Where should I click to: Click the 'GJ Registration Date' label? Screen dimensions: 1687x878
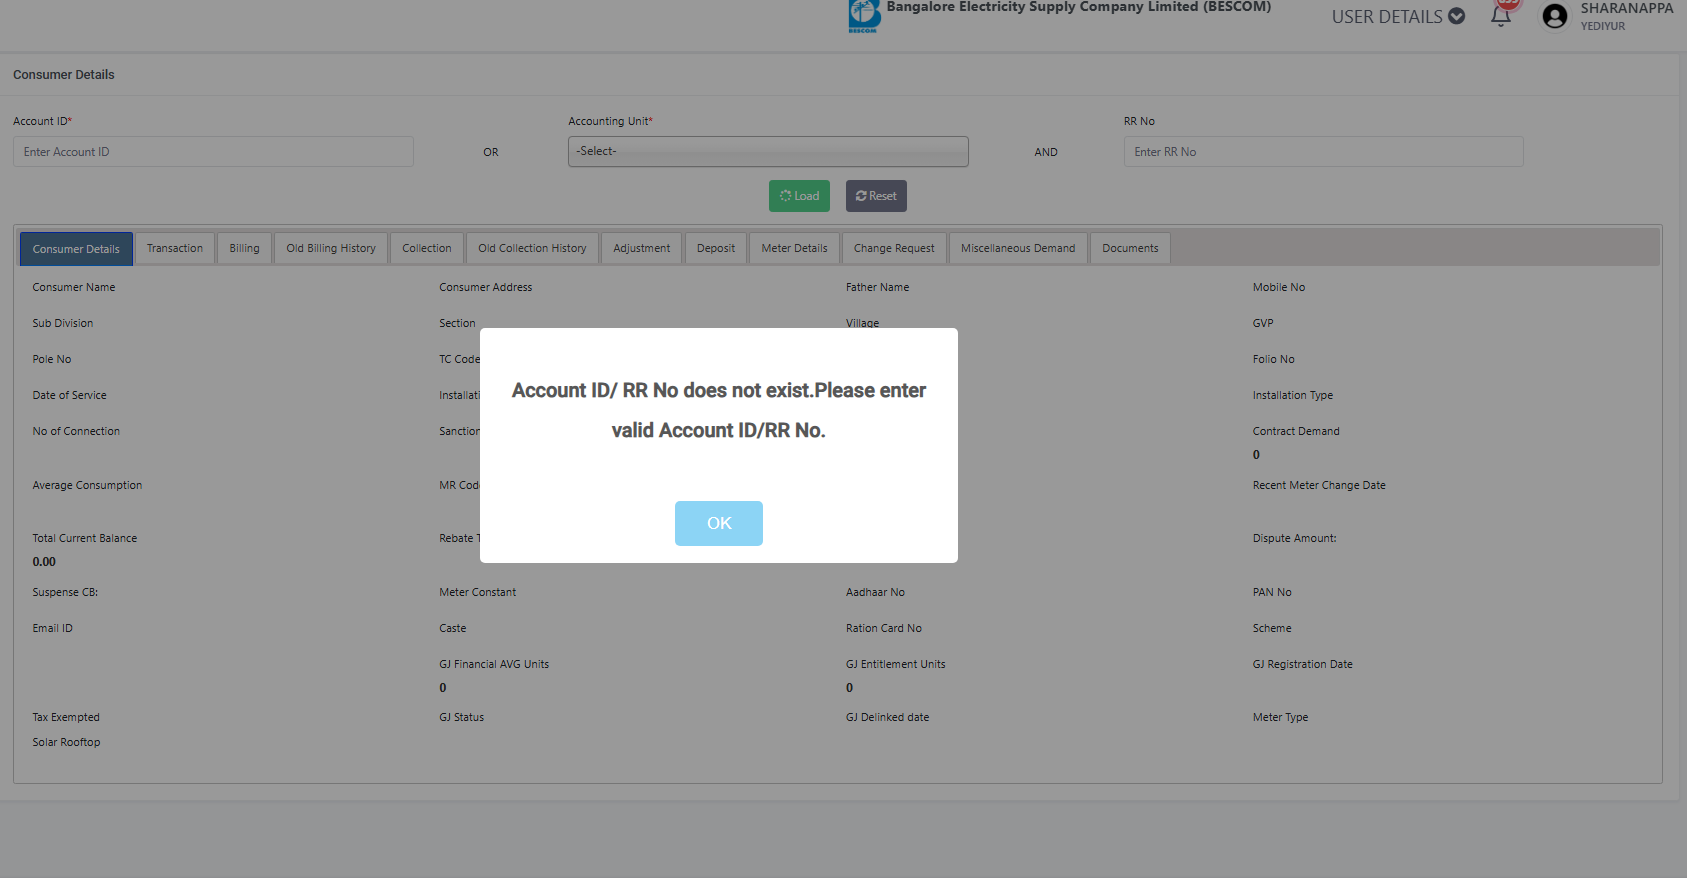(x=1303, y=664)
